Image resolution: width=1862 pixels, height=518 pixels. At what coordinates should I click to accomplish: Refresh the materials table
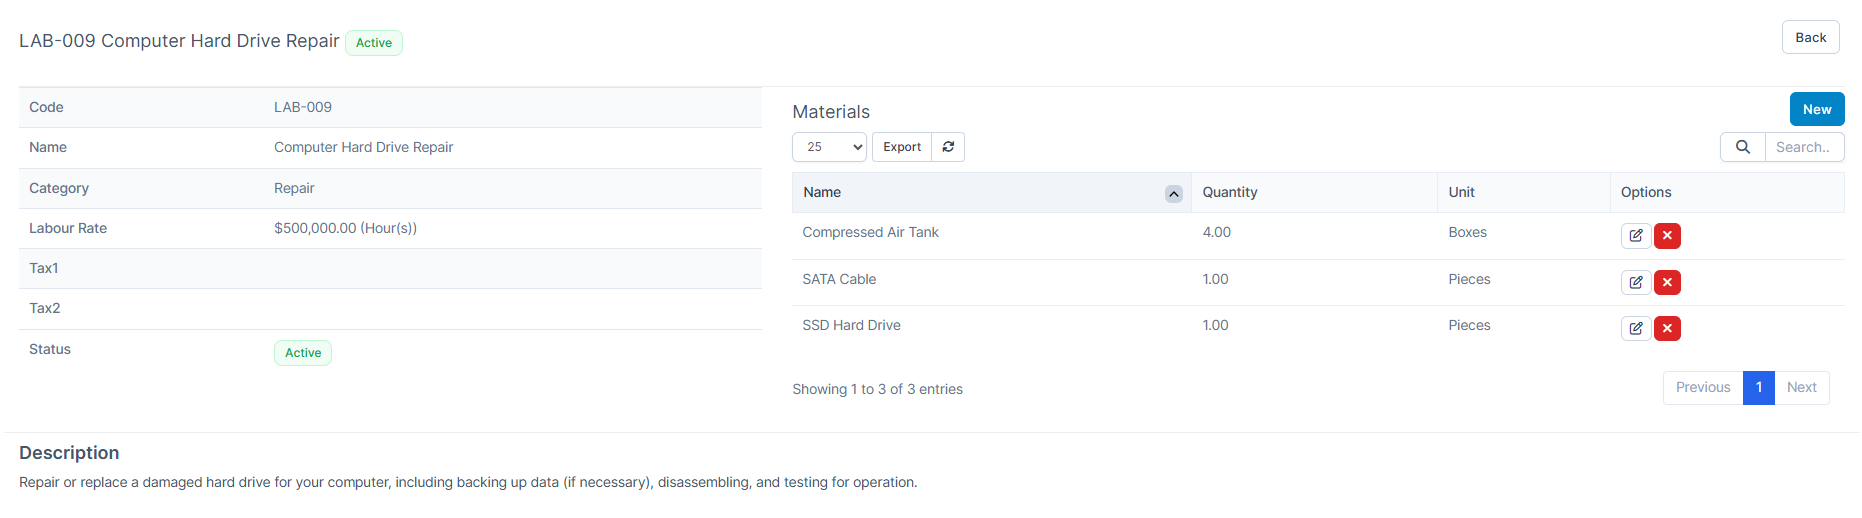tap(948, 147)
